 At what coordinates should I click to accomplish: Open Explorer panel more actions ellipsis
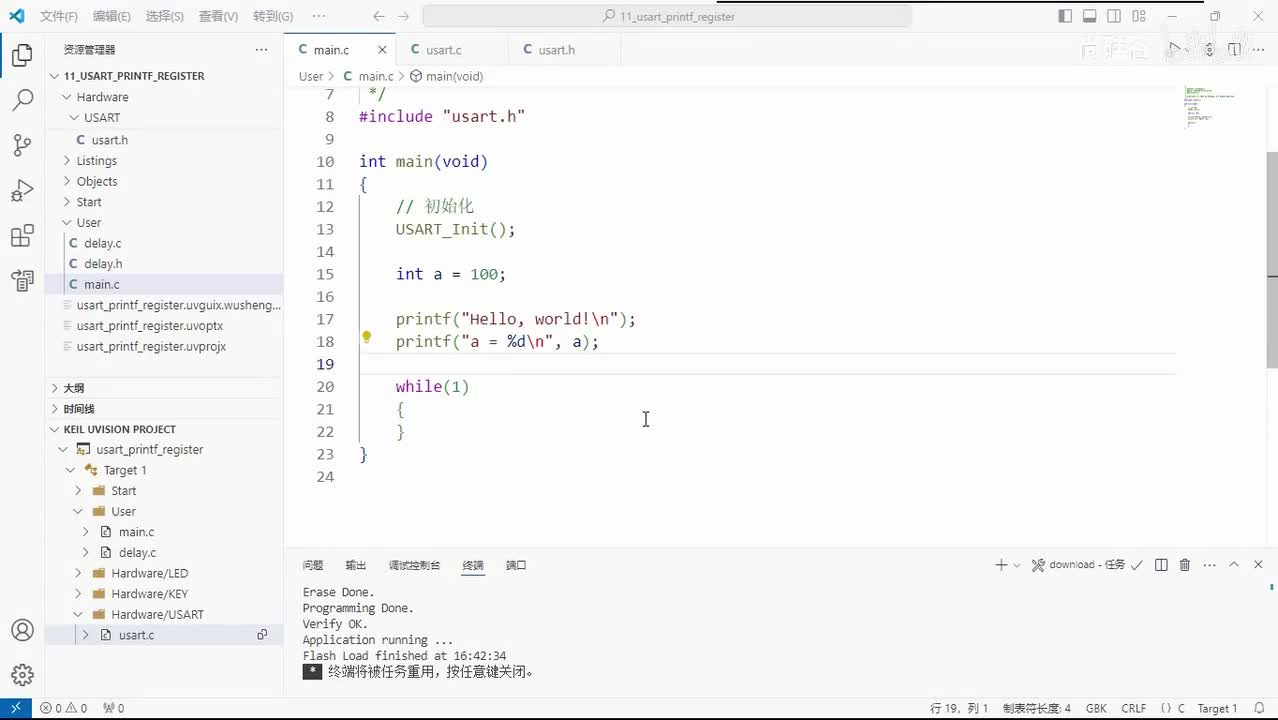pyautogui.click(x=261, y=49)
